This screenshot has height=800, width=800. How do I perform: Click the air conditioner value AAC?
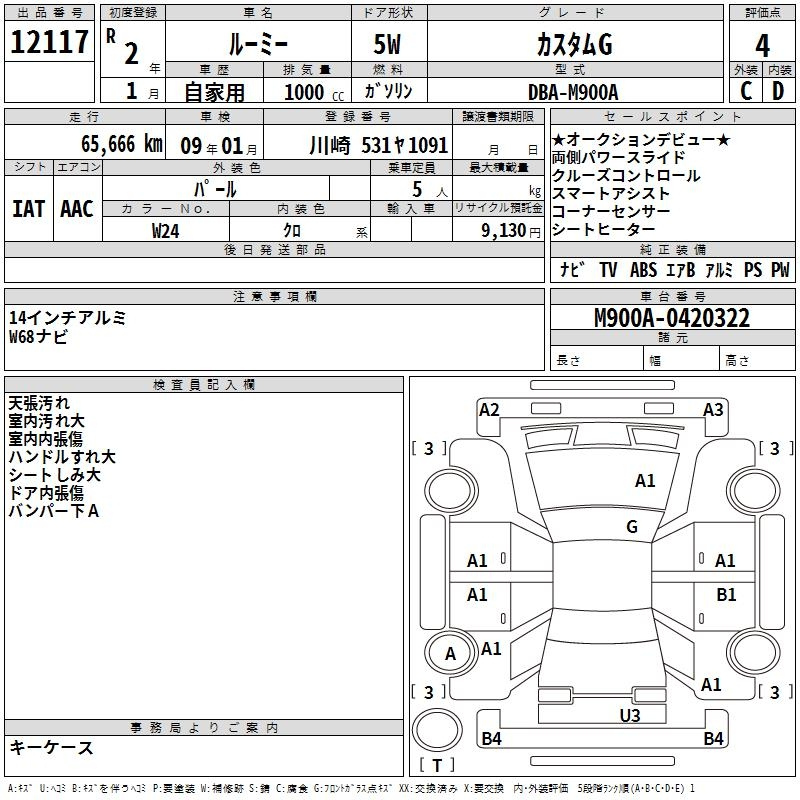point(77,209)
